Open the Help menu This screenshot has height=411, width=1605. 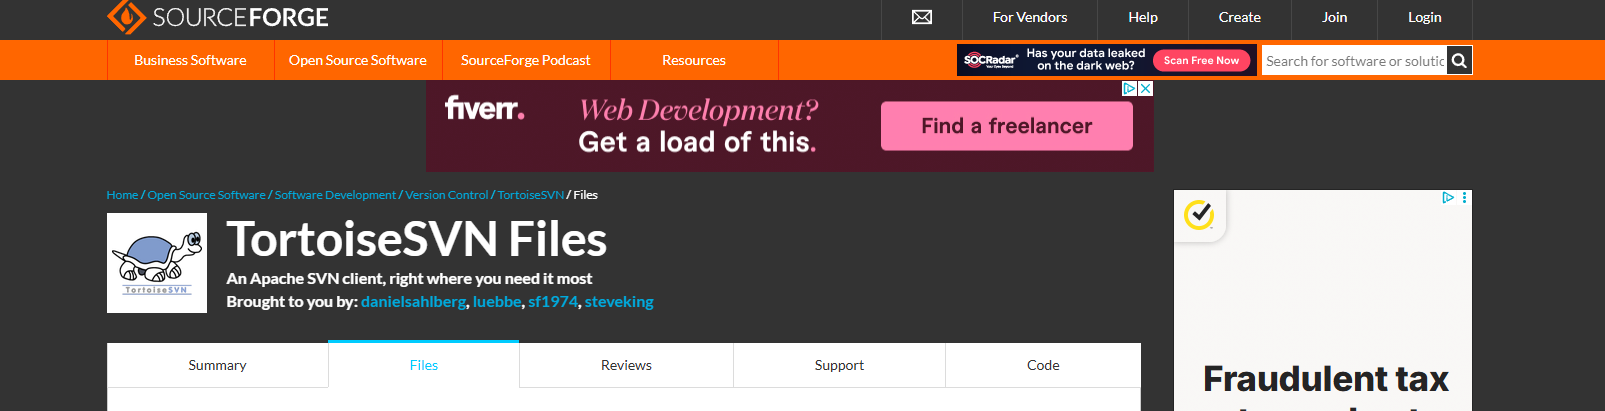(1143, 17)
